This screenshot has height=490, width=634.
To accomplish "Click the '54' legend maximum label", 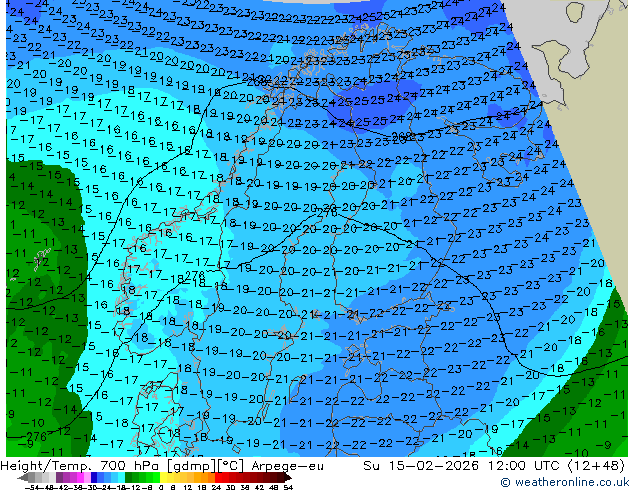I will click(x=288, y=487).
